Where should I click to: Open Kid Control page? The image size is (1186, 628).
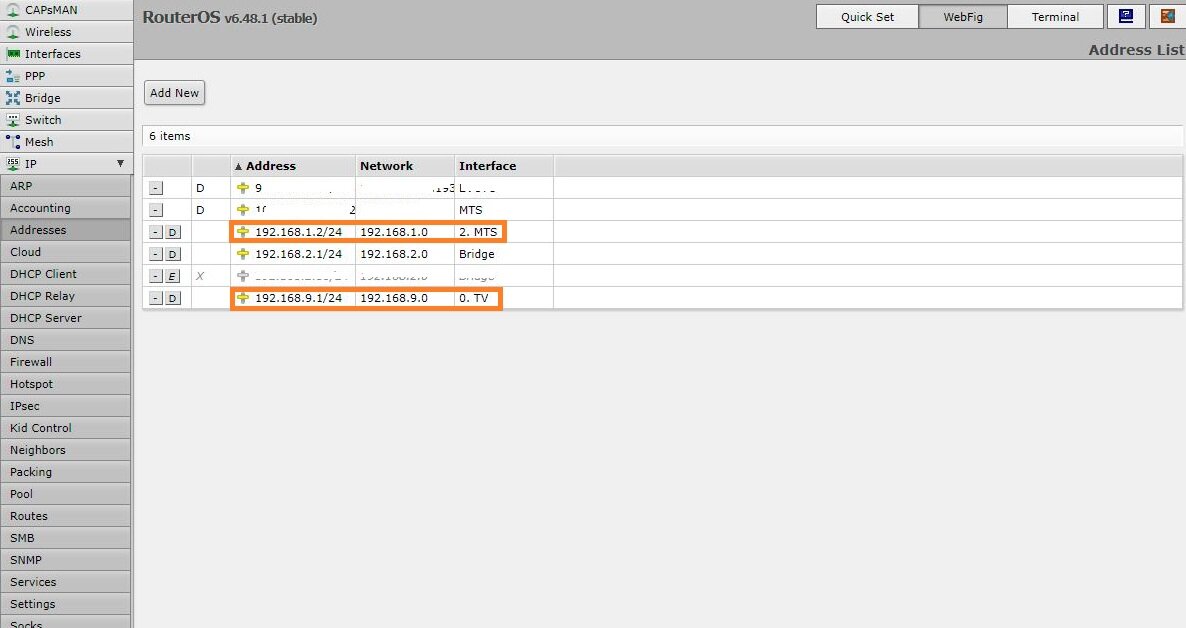pyautogui.click(x=66, y=427)
